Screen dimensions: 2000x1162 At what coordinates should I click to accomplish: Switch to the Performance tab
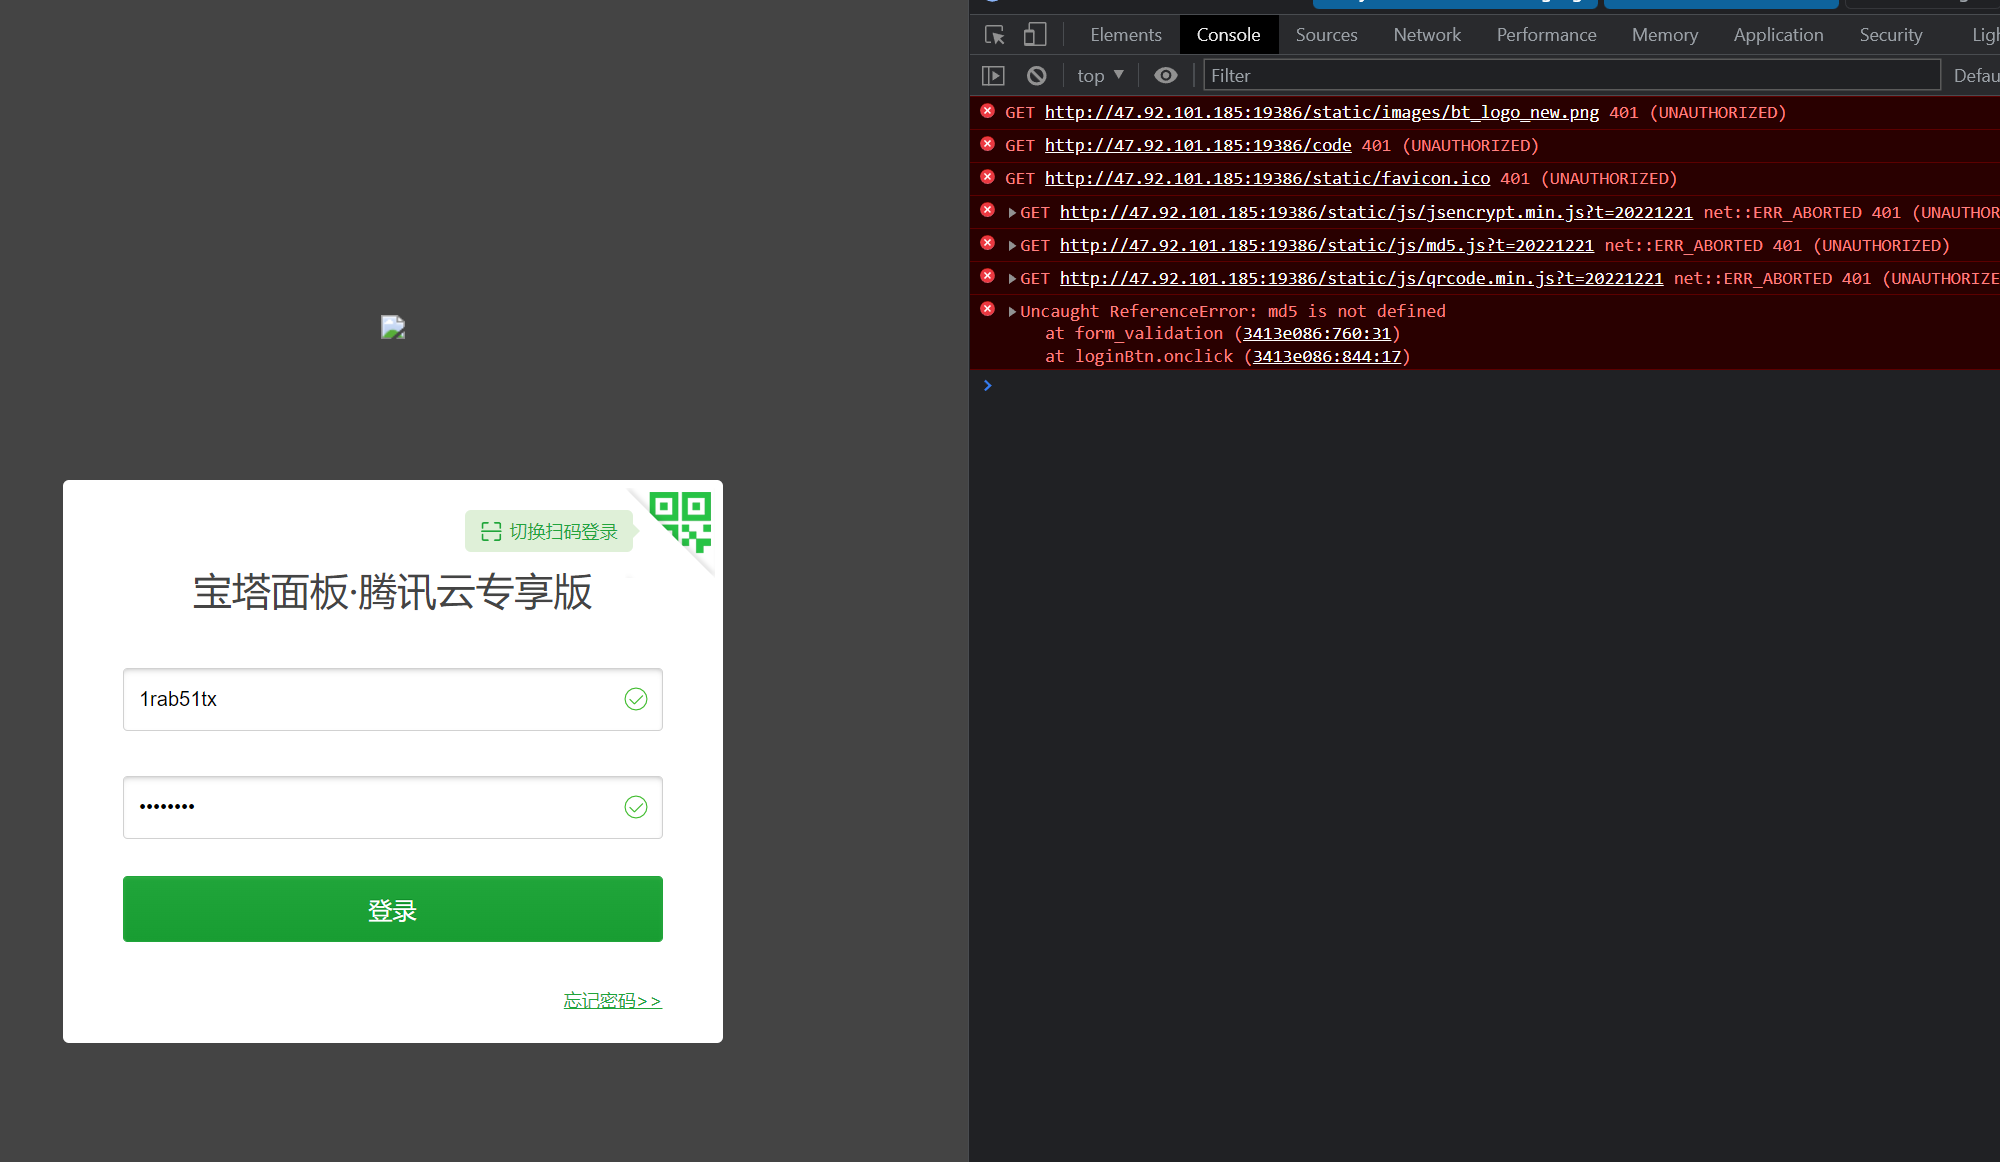(1546, 35)
